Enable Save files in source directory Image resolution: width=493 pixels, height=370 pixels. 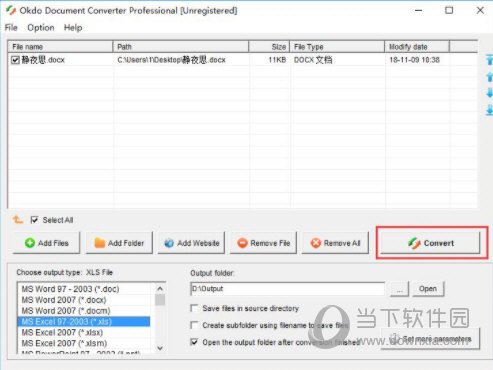(x=194, y=308)
